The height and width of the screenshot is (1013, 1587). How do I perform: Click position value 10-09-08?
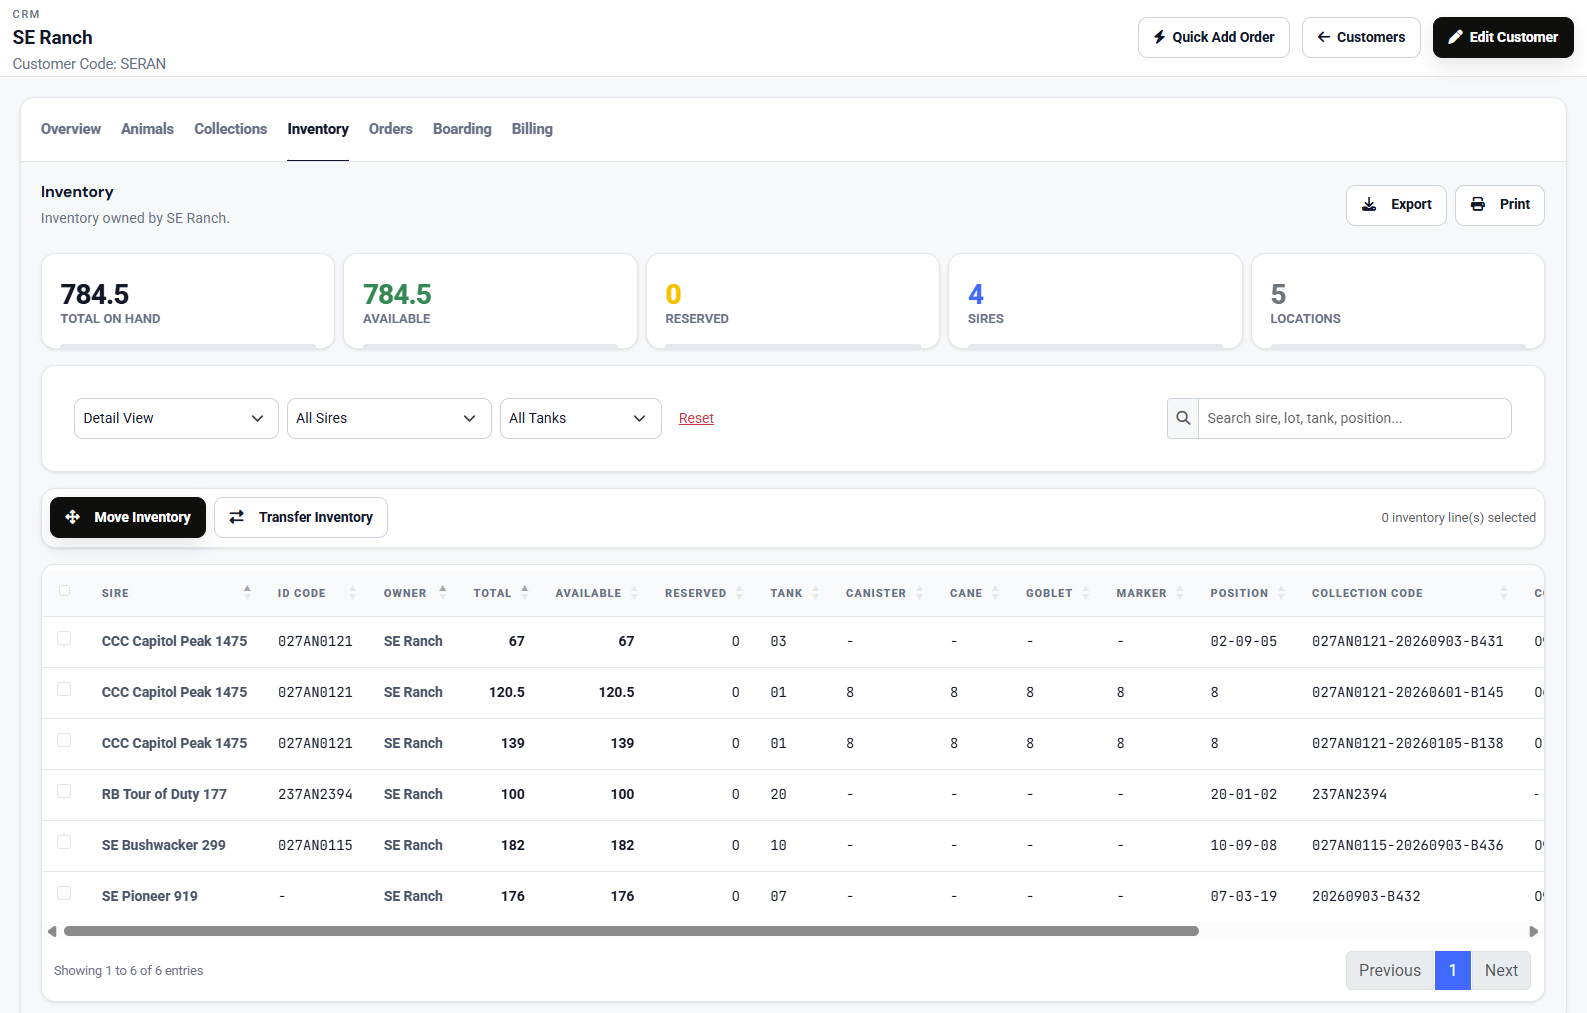[x=1244, y=845]
